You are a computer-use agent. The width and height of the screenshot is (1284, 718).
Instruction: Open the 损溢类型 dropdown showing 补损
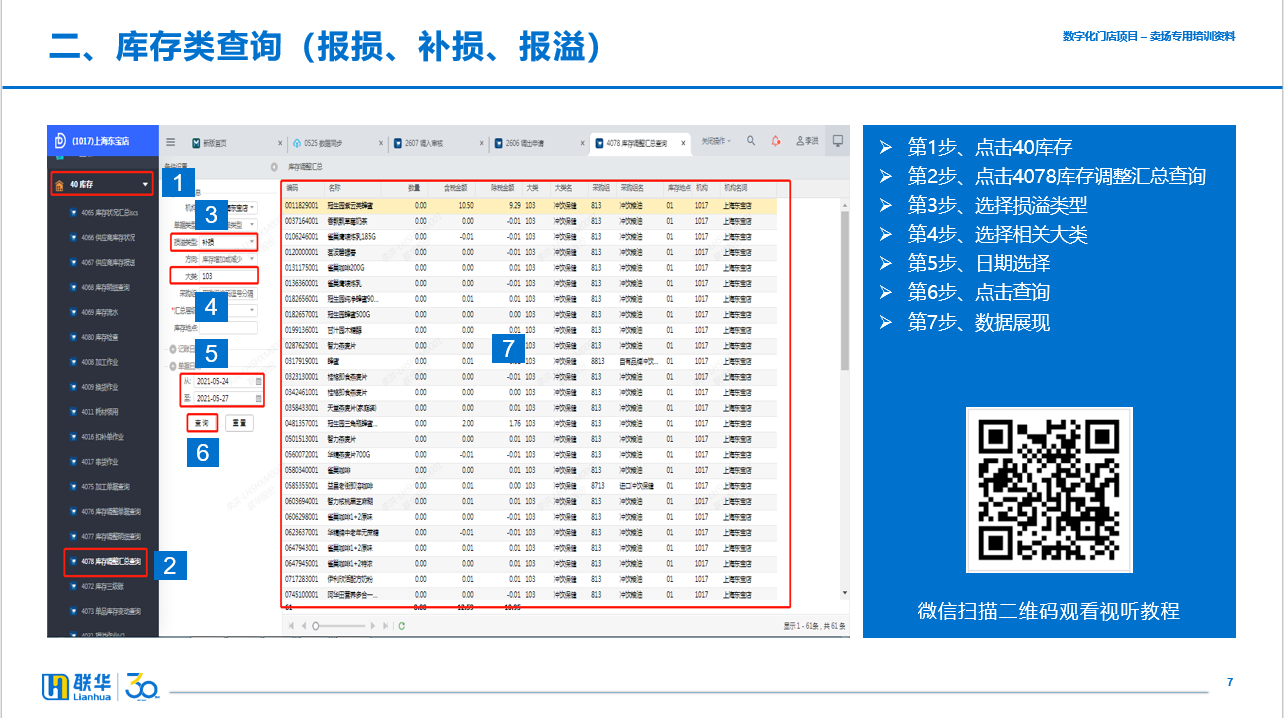tap(227, 242)
